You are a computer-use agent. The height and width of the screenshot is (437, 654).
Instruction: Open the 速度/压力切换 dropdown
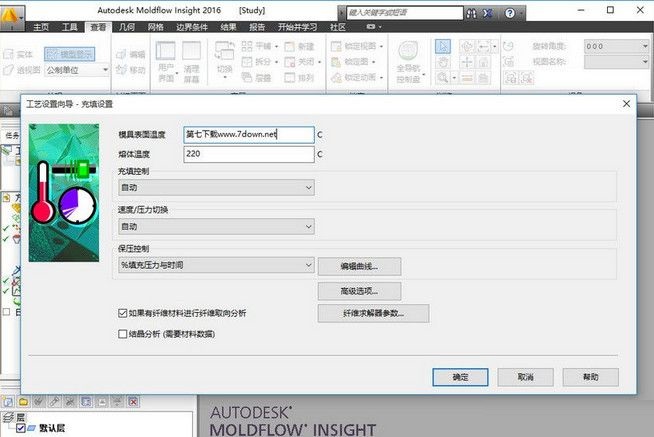pos(216,226)
